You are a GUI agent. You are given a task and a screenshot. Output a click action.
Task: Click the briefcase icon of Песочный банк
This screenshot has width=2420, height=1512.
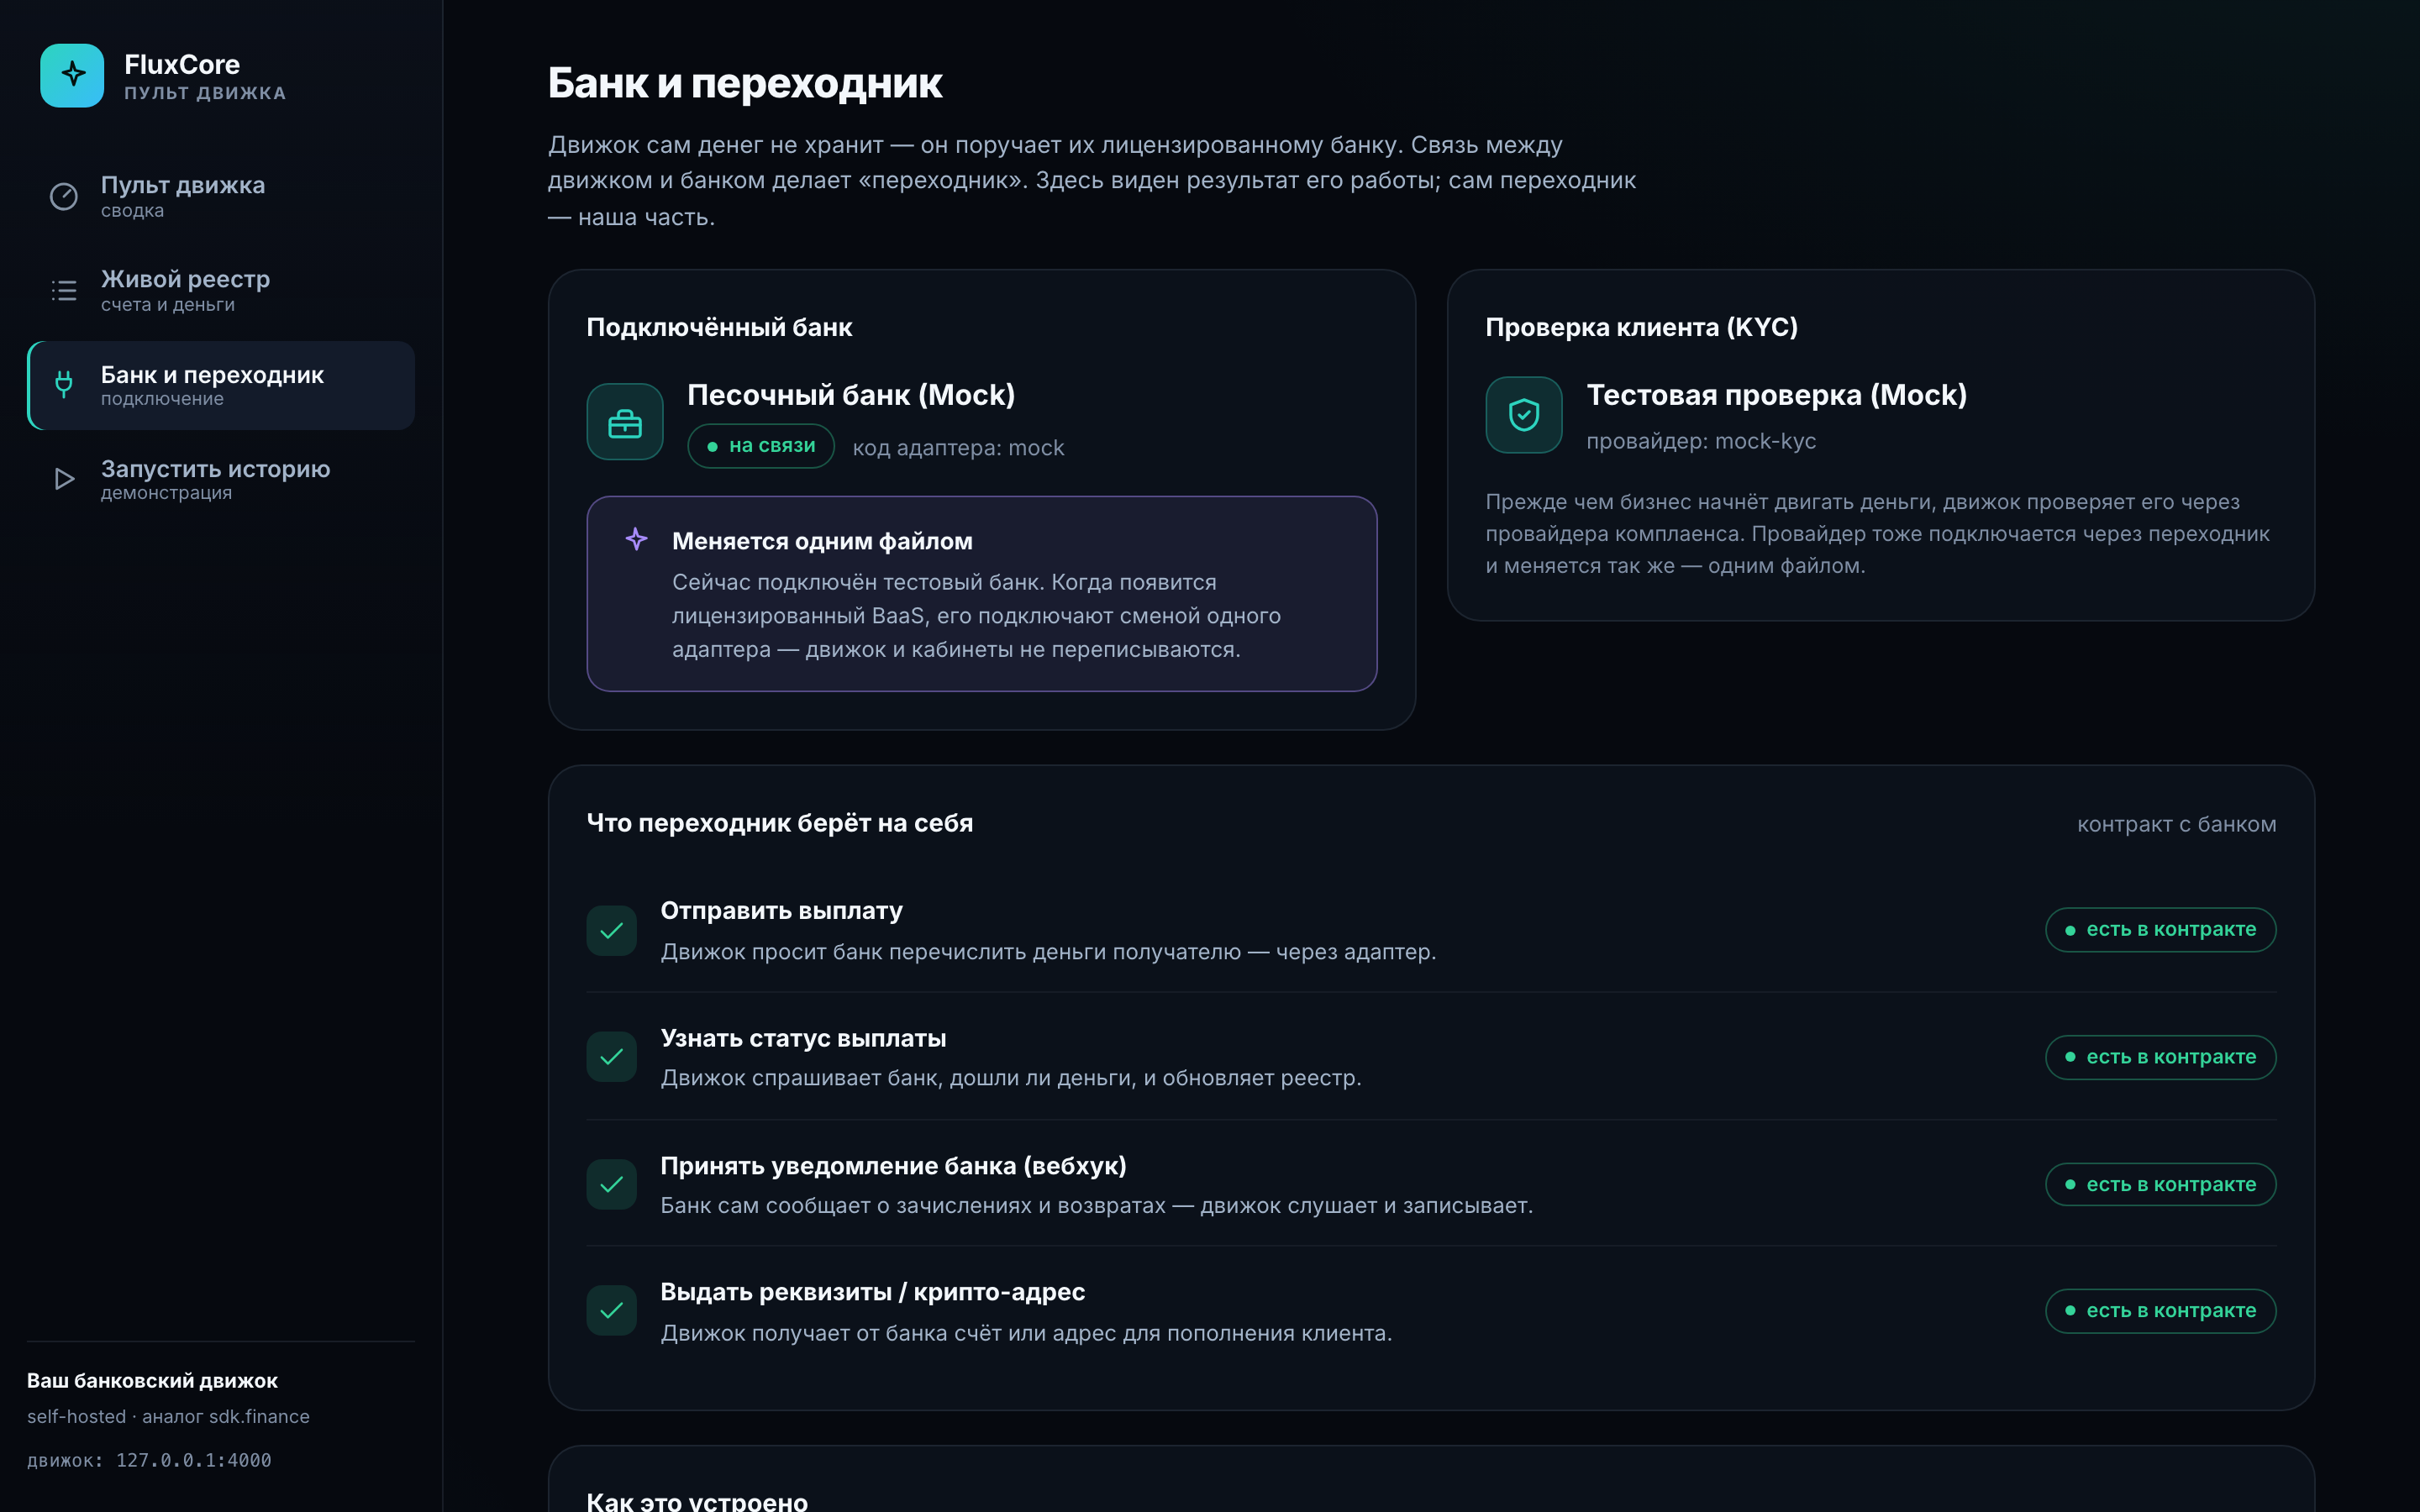coord(625,422)
